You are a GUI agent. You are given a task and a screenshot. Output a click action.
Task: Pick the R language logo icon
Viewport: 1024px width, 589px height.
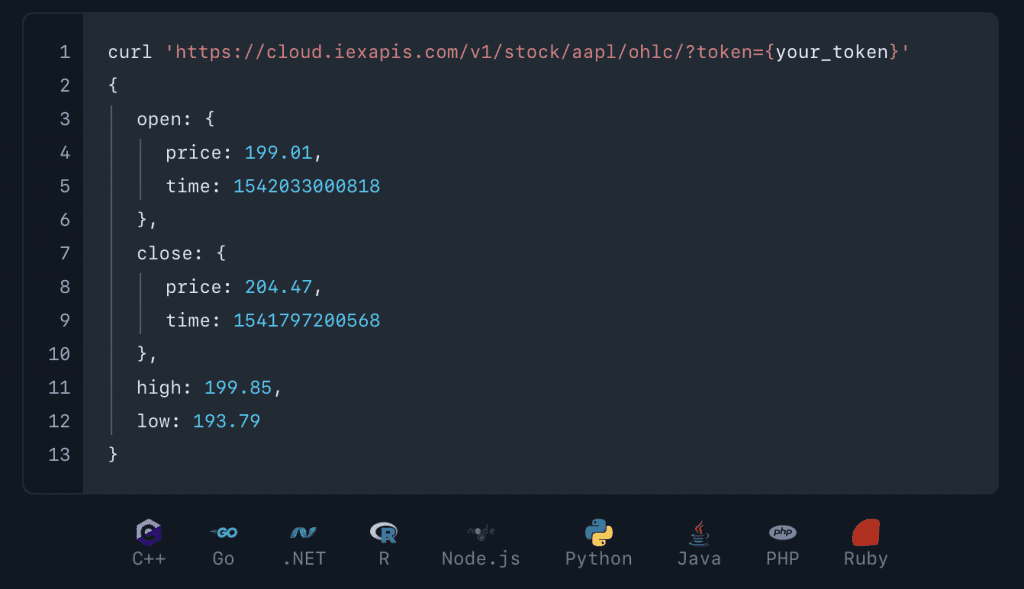pyautogui.click(x=383, y=532)
